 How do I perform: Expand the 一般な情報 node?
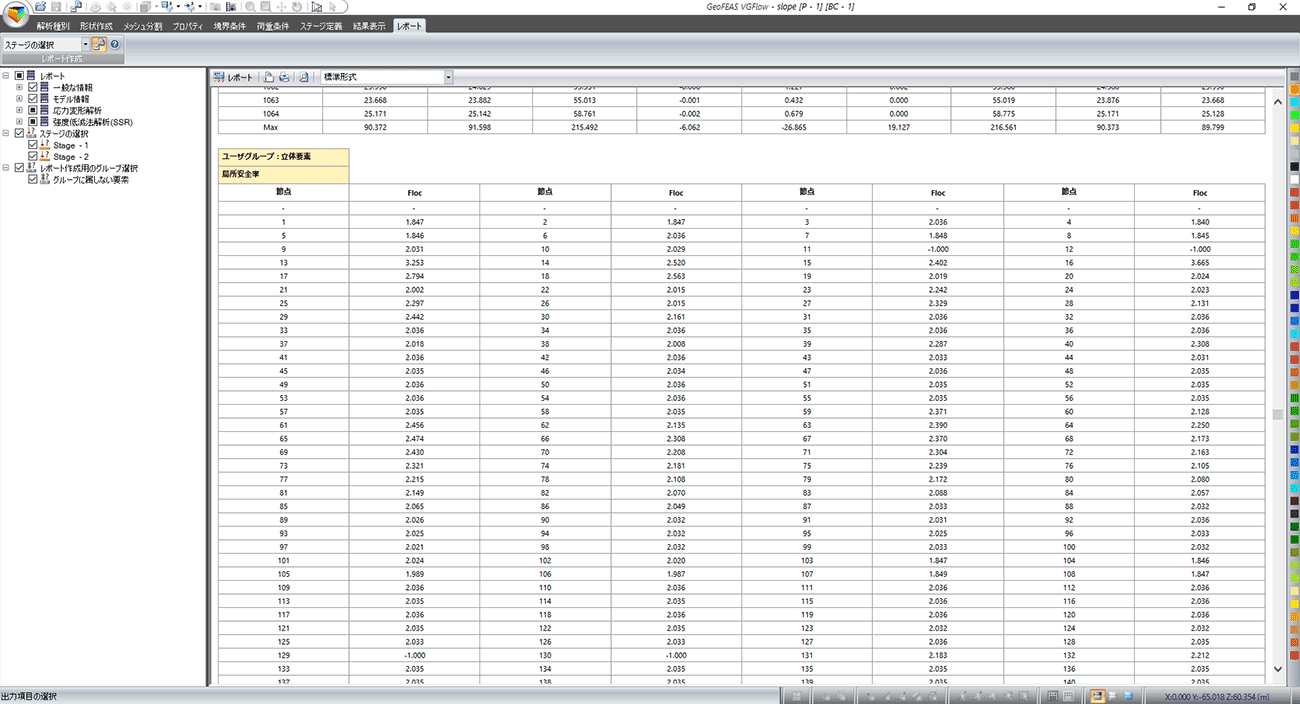coord(19,87)
